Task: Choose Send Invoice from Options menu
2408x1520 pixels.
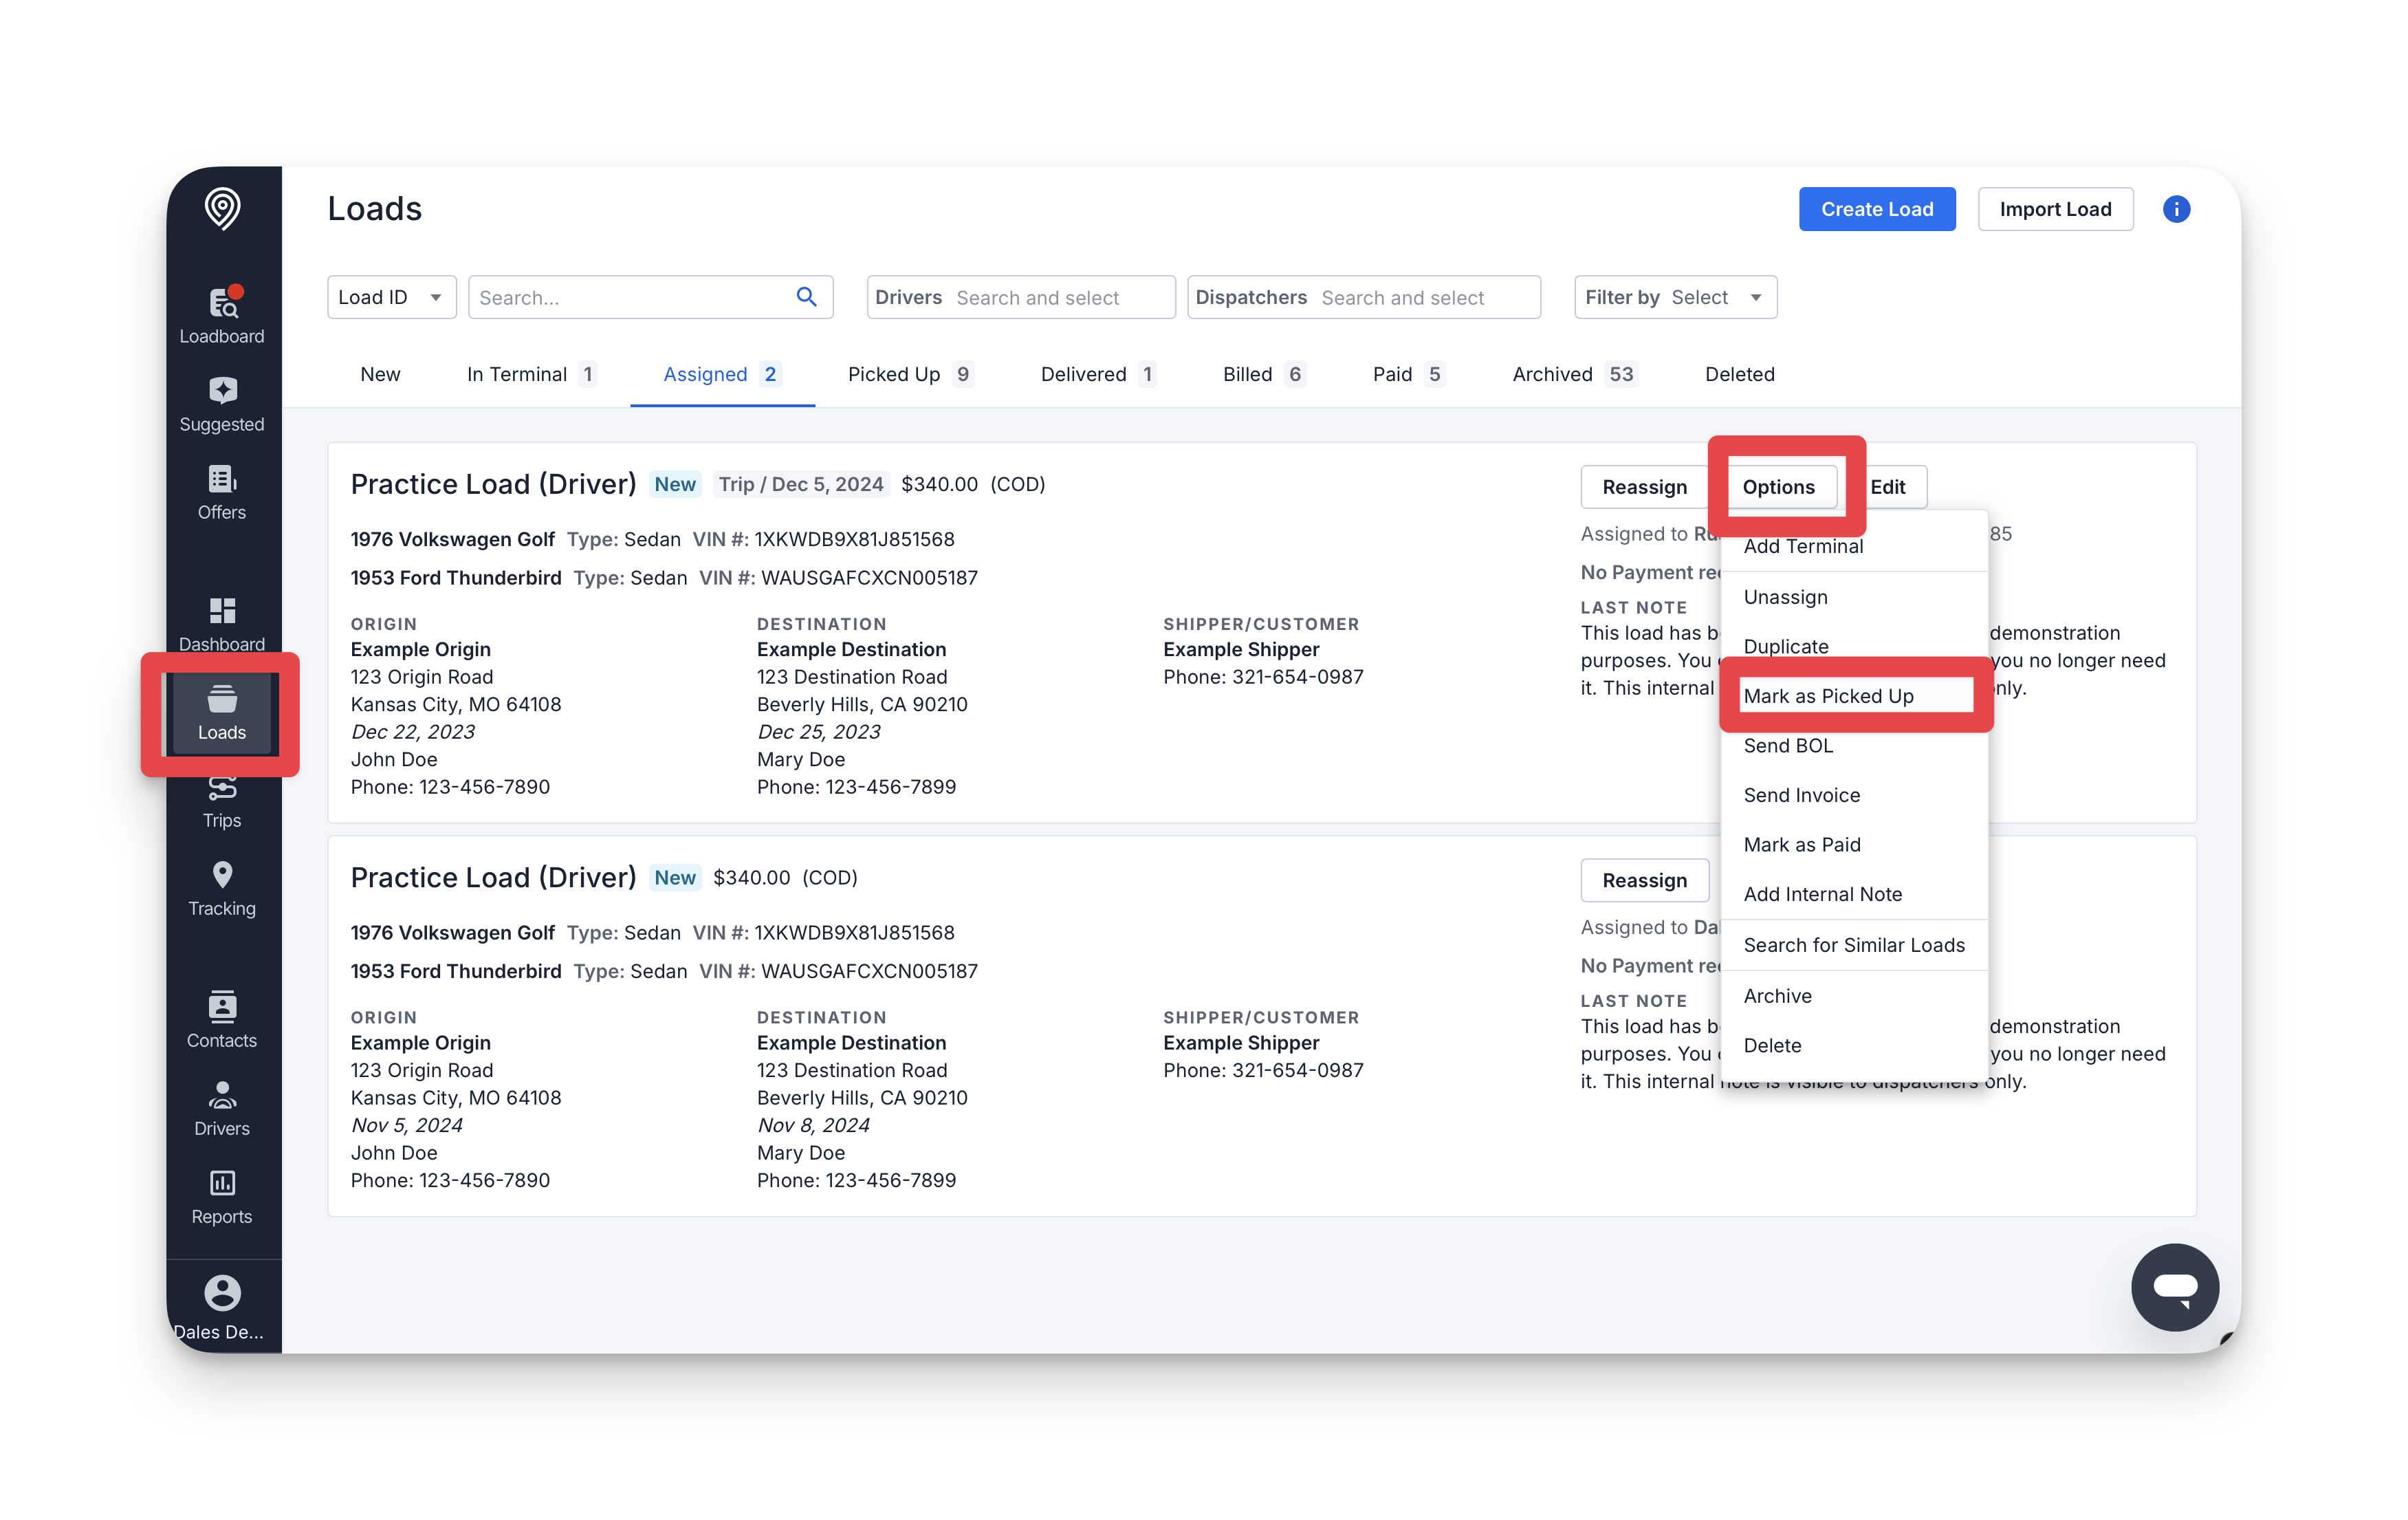Action: (1854, 795)
